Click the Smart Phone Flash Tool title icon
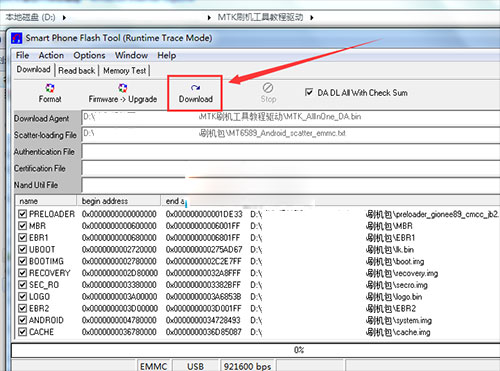This screenshot has height=371, width=500. [17, 38]
